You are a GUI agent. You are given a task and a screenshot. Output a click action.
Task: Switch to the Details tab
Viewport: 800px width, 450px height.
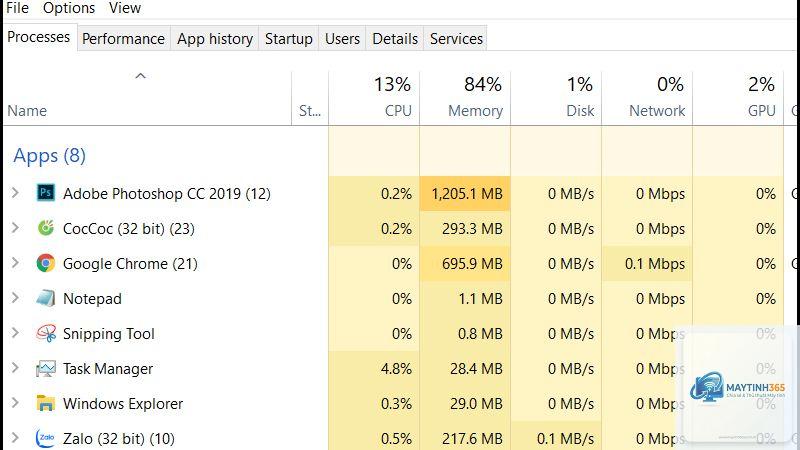pos(395,39)
